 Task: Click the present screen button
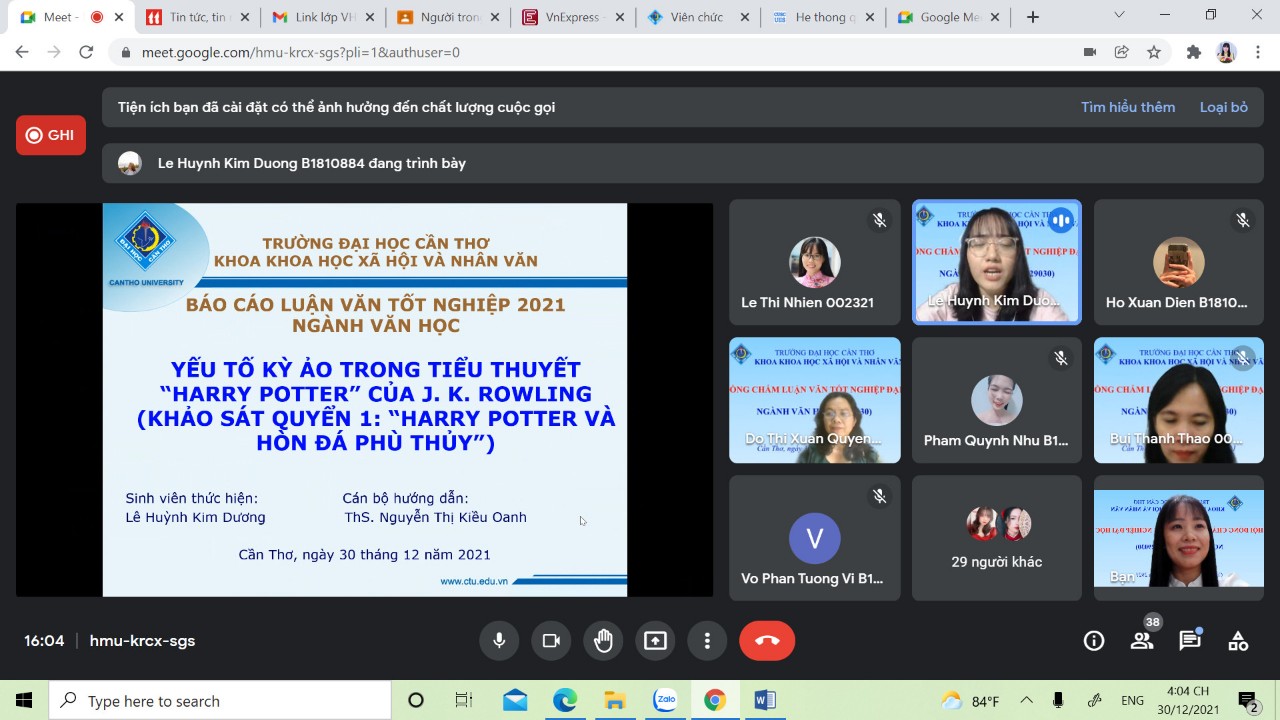click(655, 641)
